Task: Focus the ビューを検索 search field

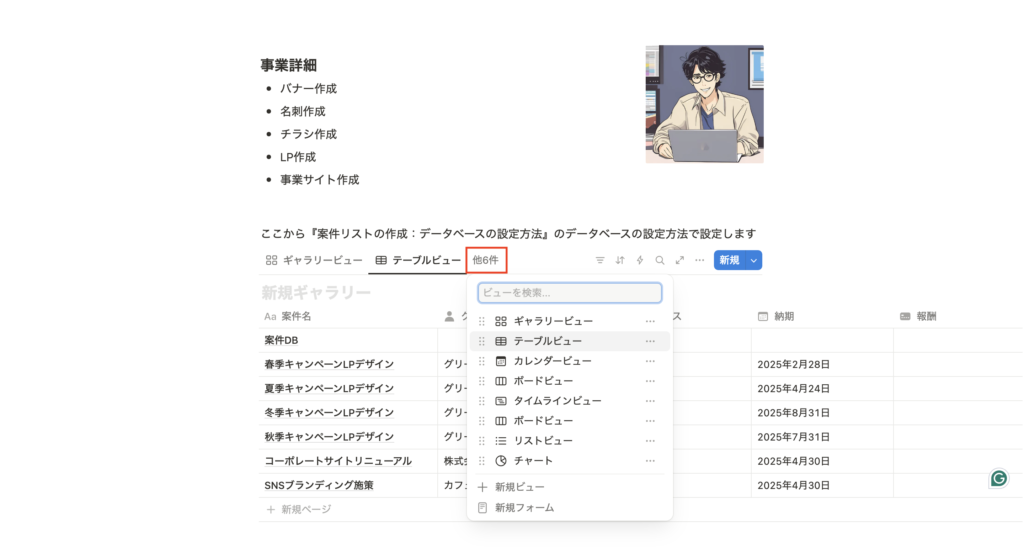Action: pyautogui.click(x=569, y=293)
